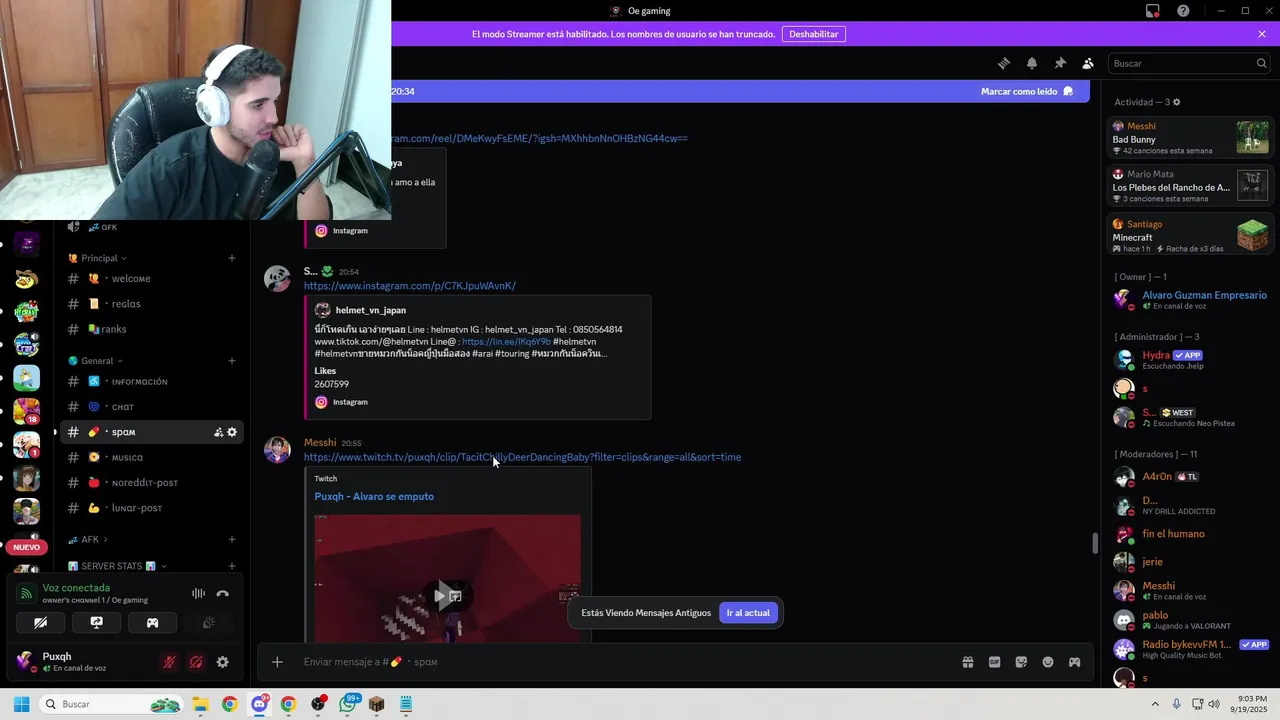The width and height of the screenshot is (1280, 720).
Task: Open the soundboard button in voice panel
Action: 208,622
